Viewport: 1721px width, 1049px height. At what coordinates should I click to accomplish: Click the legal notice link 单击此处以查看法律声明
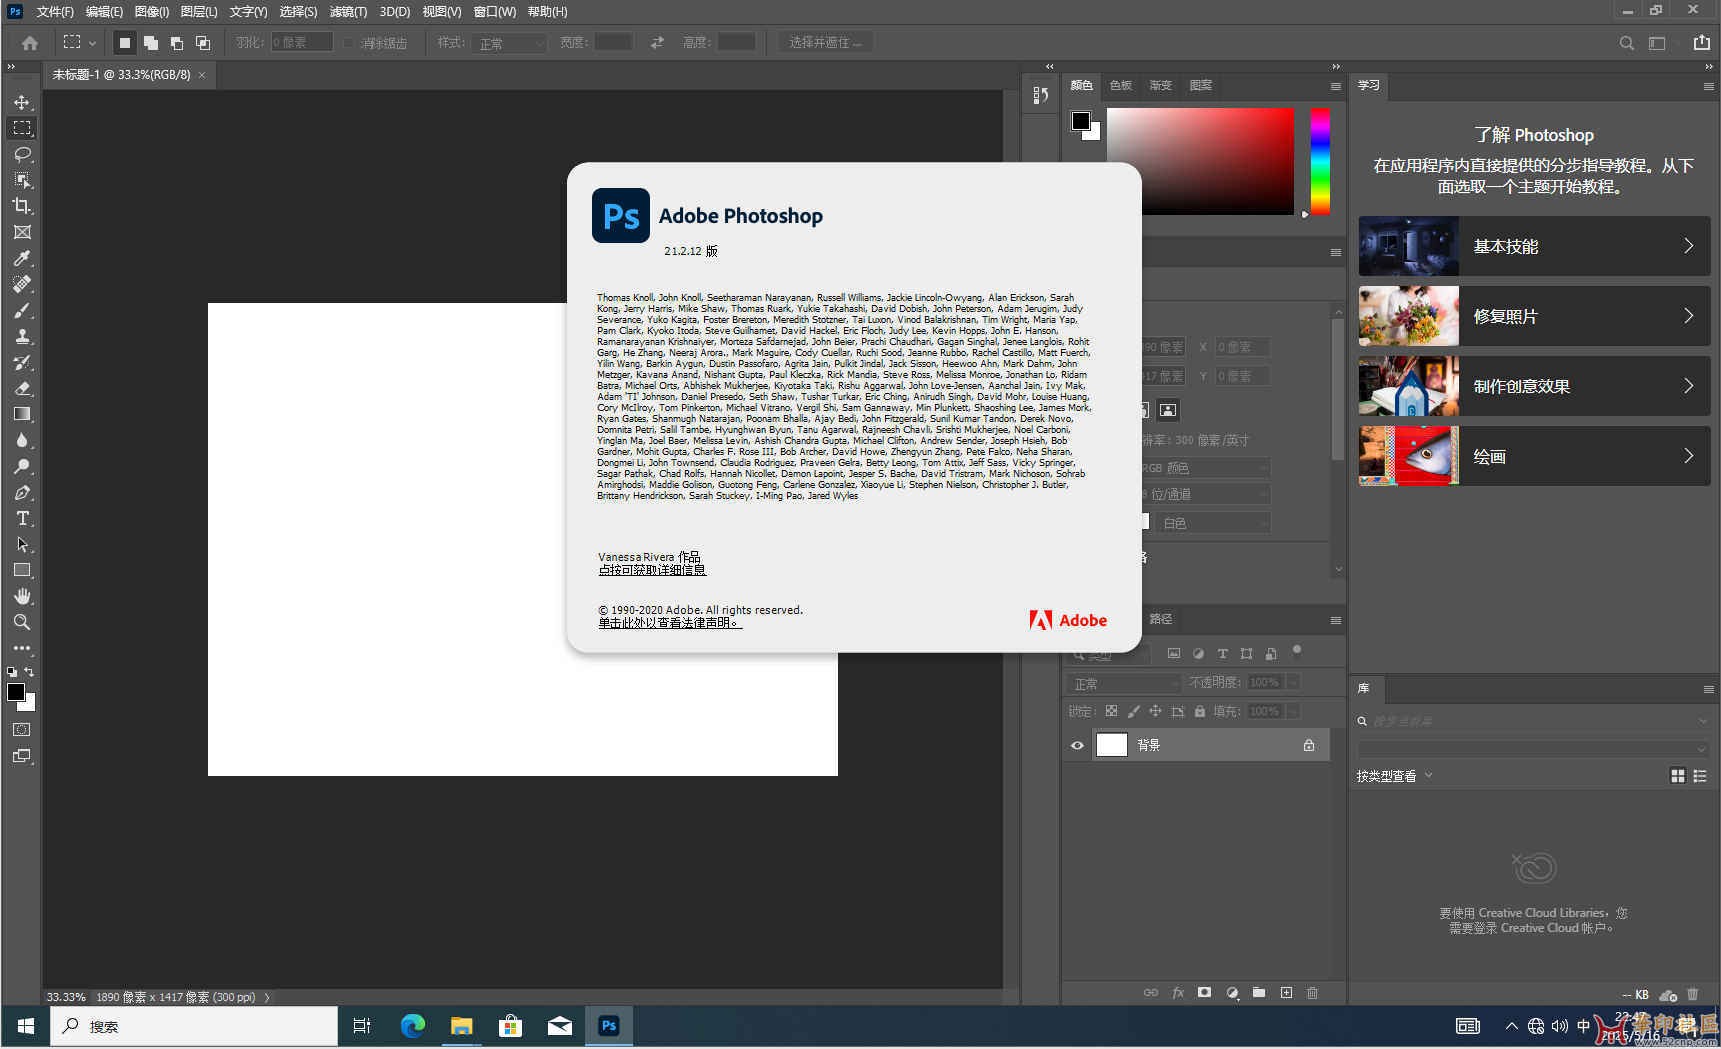670,623
